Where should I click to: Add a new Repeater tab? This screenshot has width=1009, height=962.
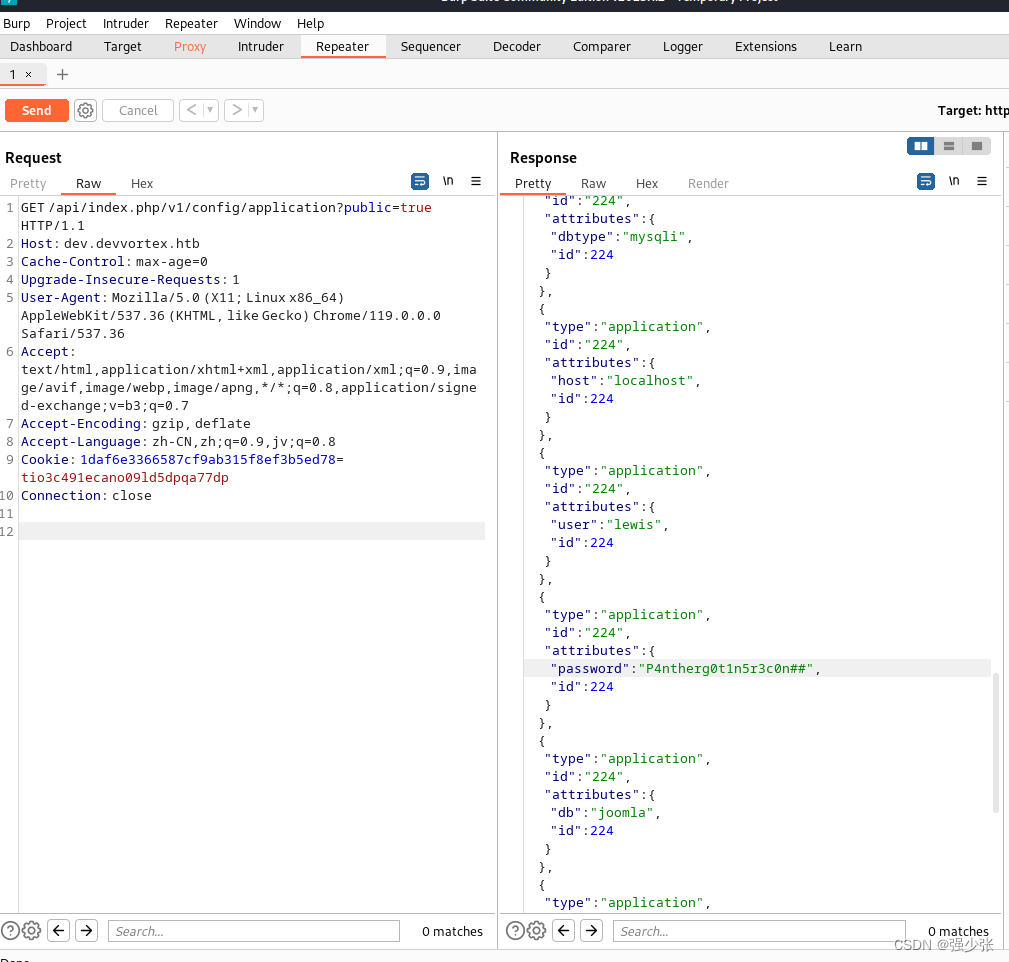coord(62,75)
